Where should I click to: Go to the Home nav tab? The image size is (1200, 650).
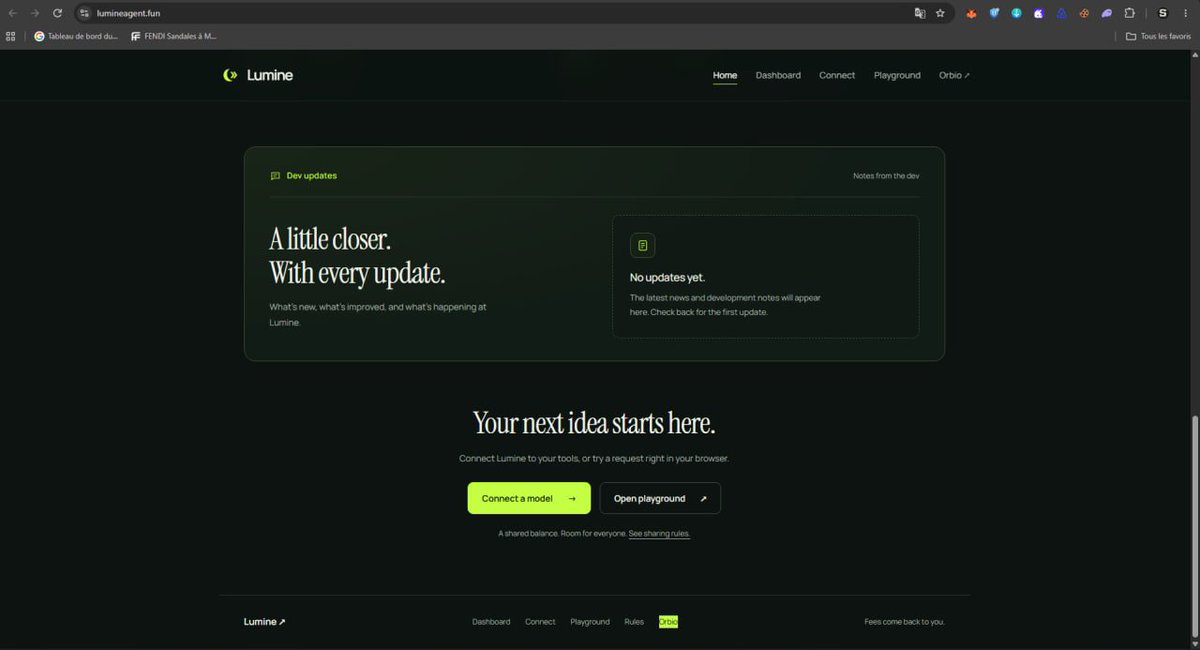[x=725, y=75]
